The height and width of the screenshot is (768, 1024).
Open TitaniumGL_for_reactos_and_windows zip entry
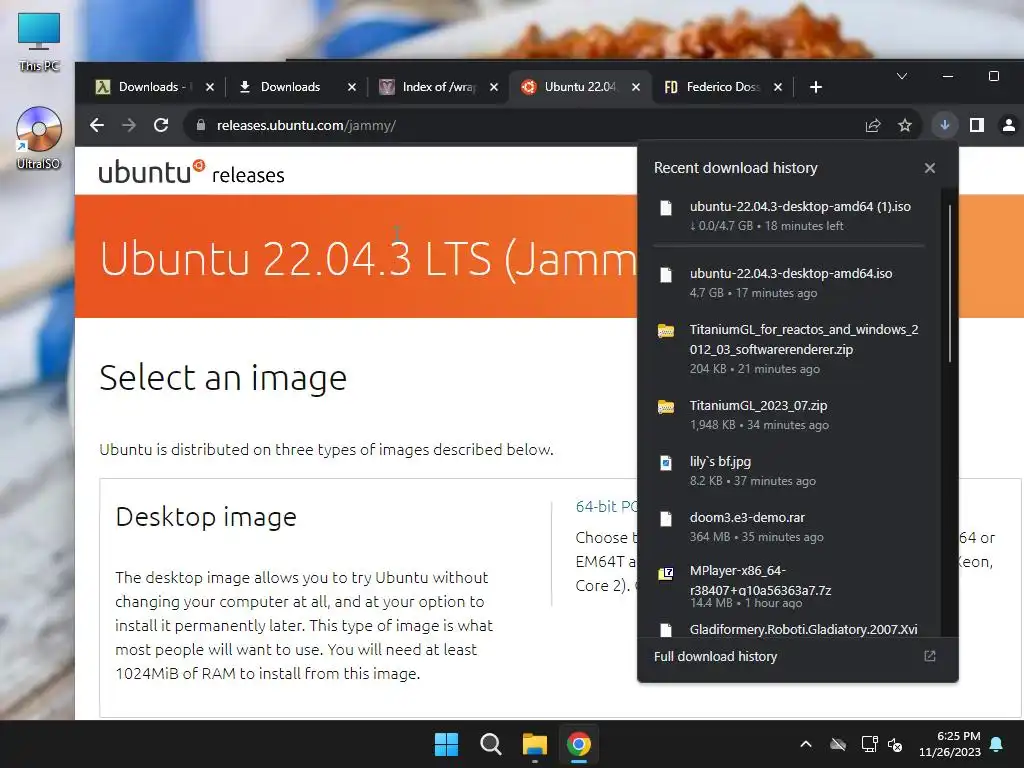tap(789, 349)
